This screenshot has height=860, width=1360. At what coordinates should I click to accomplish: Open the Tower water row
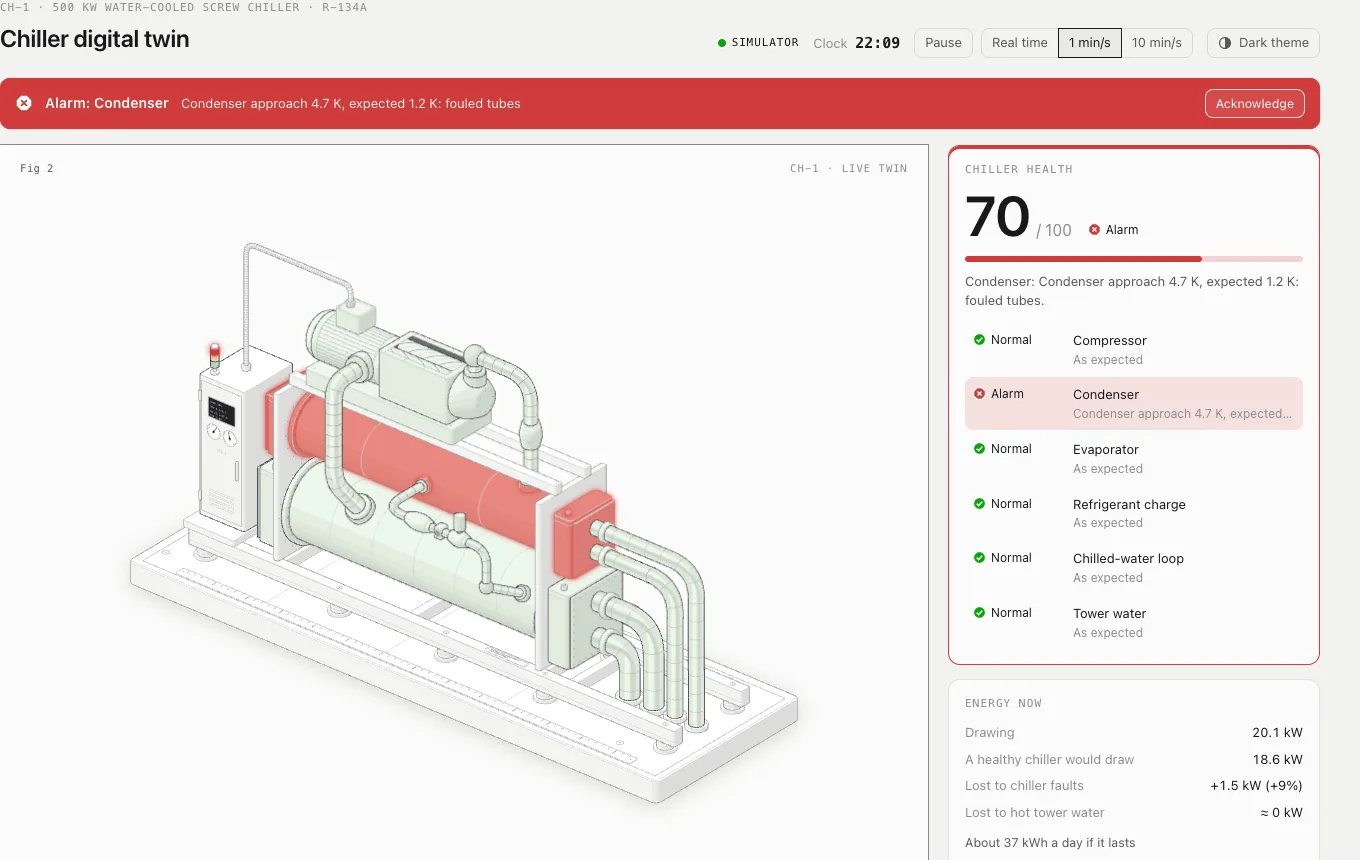tap(1134, 623)
